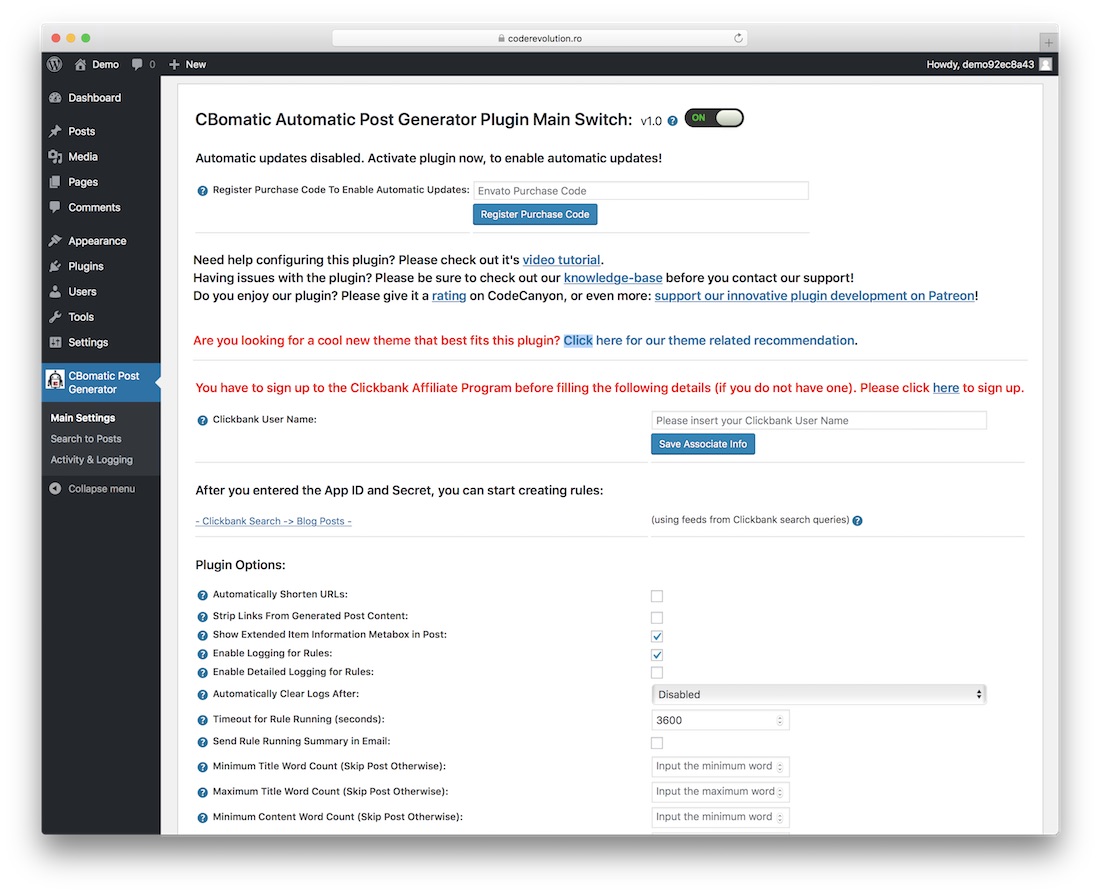1100x894 pixels.
Task: Open comments bubble in admin bar
Action: pos(137,64)
